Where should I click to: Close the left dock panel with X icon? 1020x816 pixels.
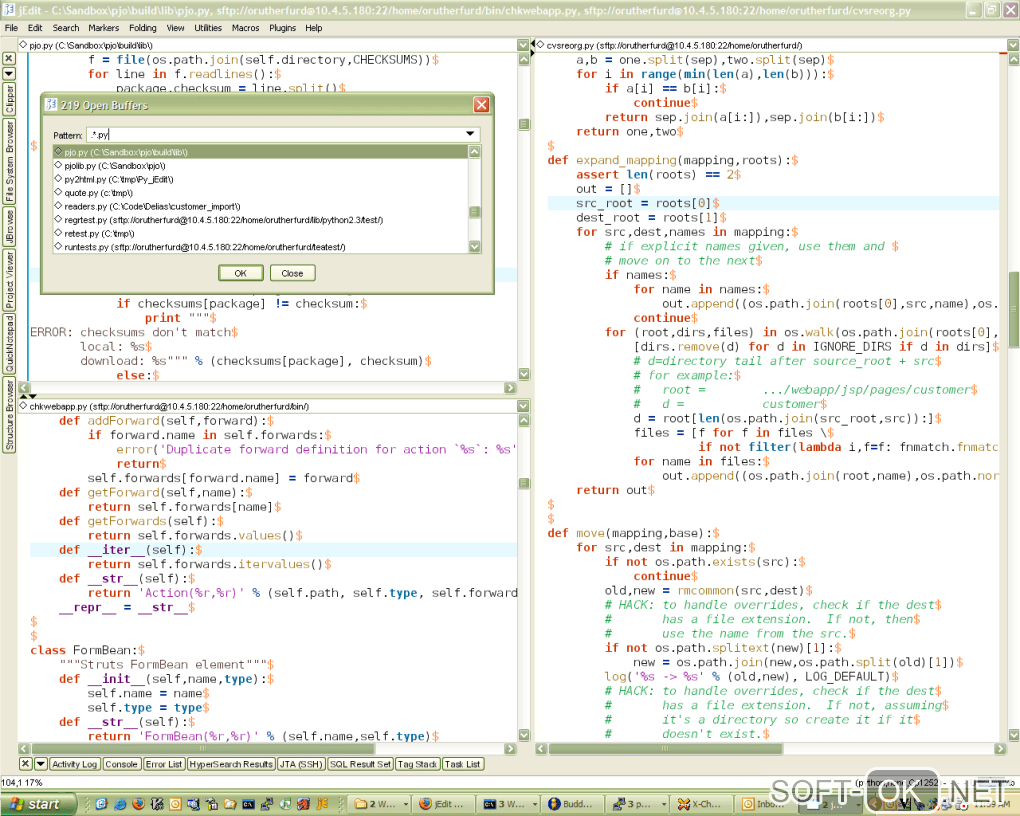coord(9,59)
